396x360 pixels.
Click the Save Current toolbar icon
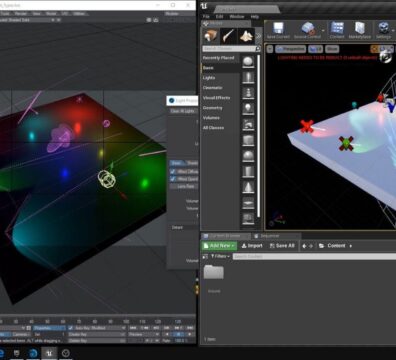pos(278,29)
